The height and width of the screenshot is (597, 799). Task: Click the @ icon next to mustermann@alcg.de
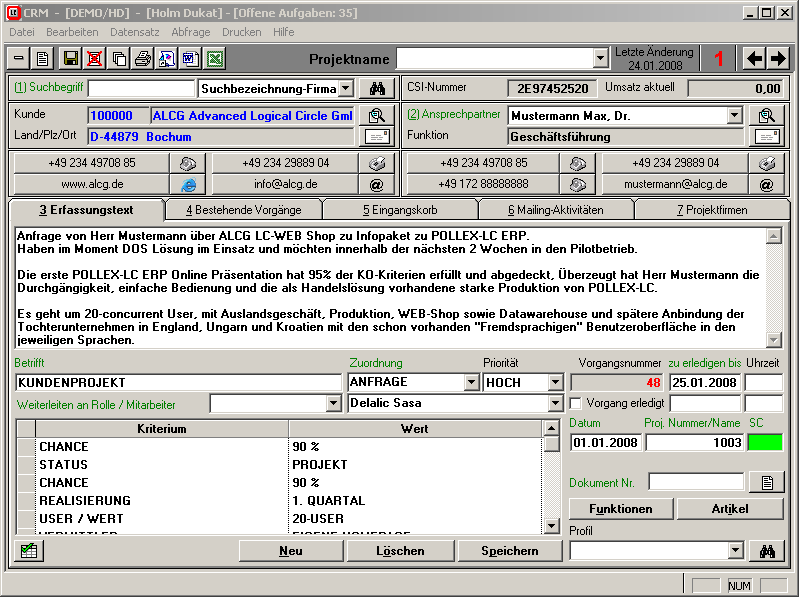click(x=768, y=184)
